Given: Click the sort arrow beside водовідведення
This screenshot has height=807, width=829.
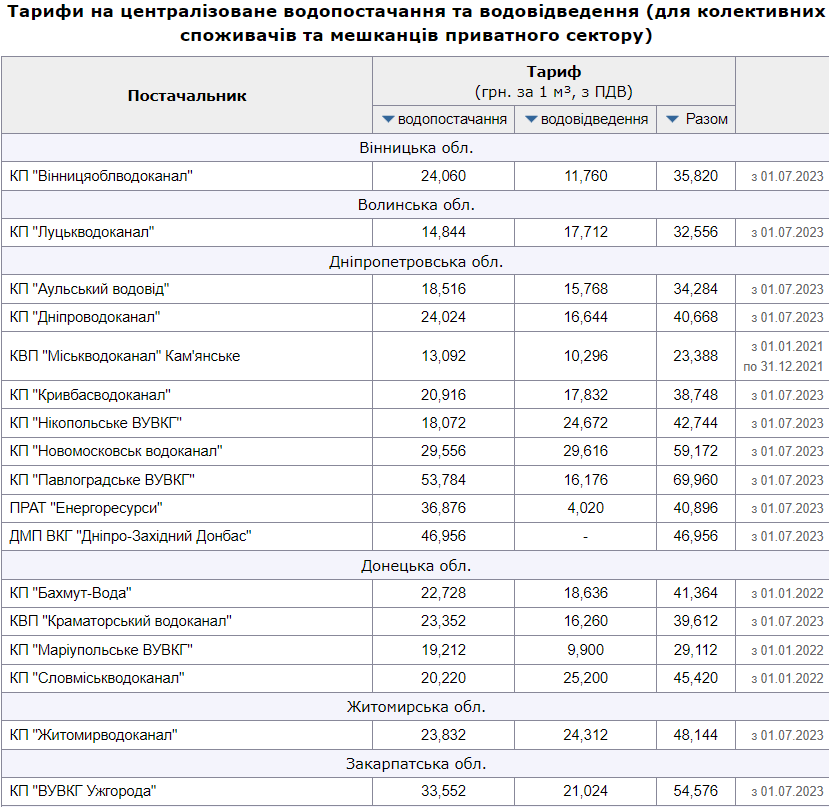Looking at the screenshot, I should [x=530, y=120].
